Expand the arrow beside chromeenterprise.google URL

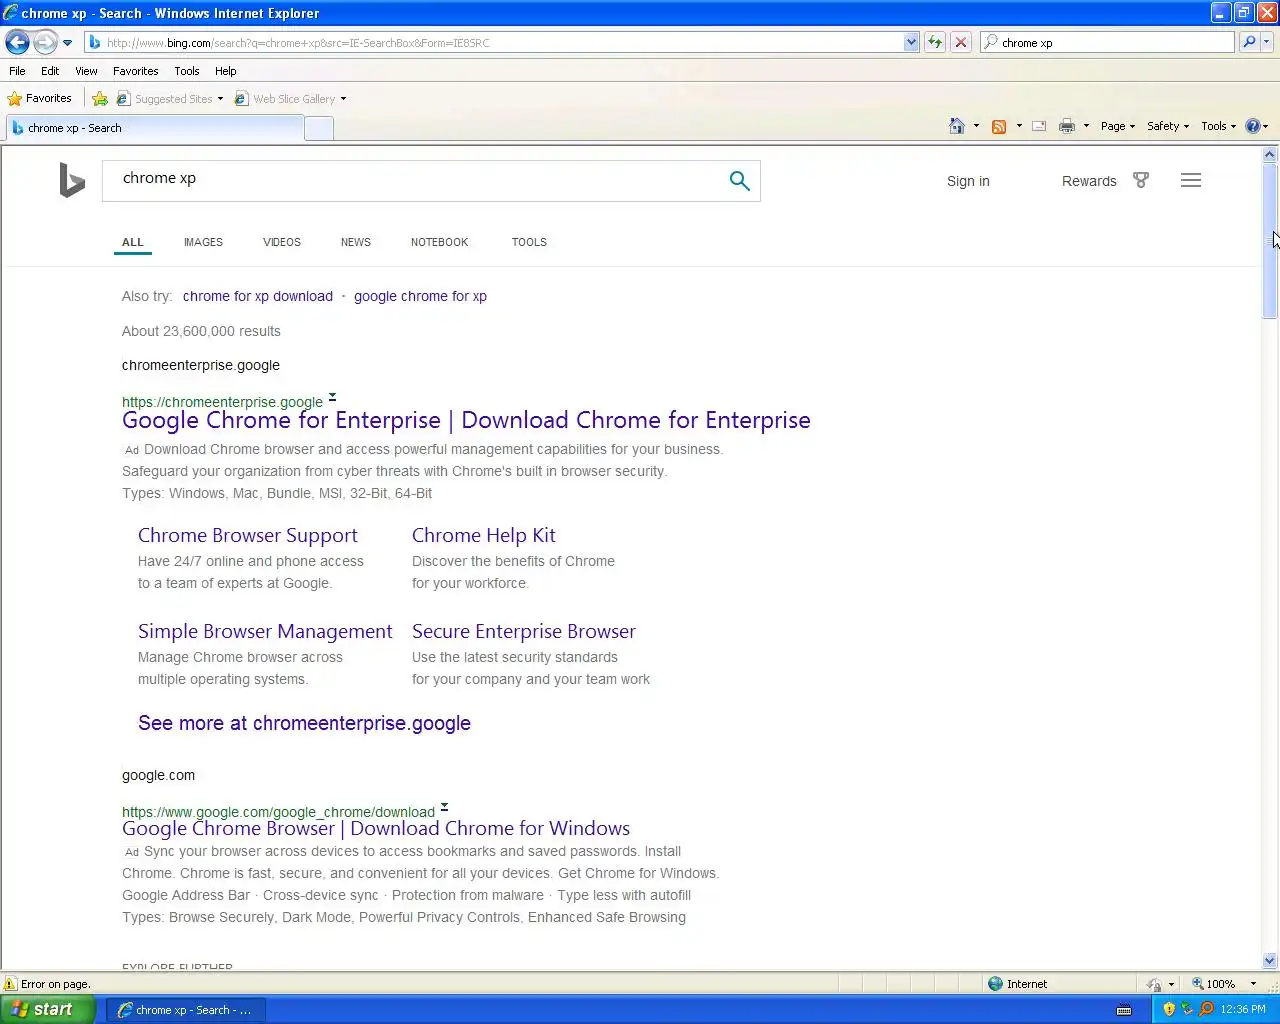[332, 397]
